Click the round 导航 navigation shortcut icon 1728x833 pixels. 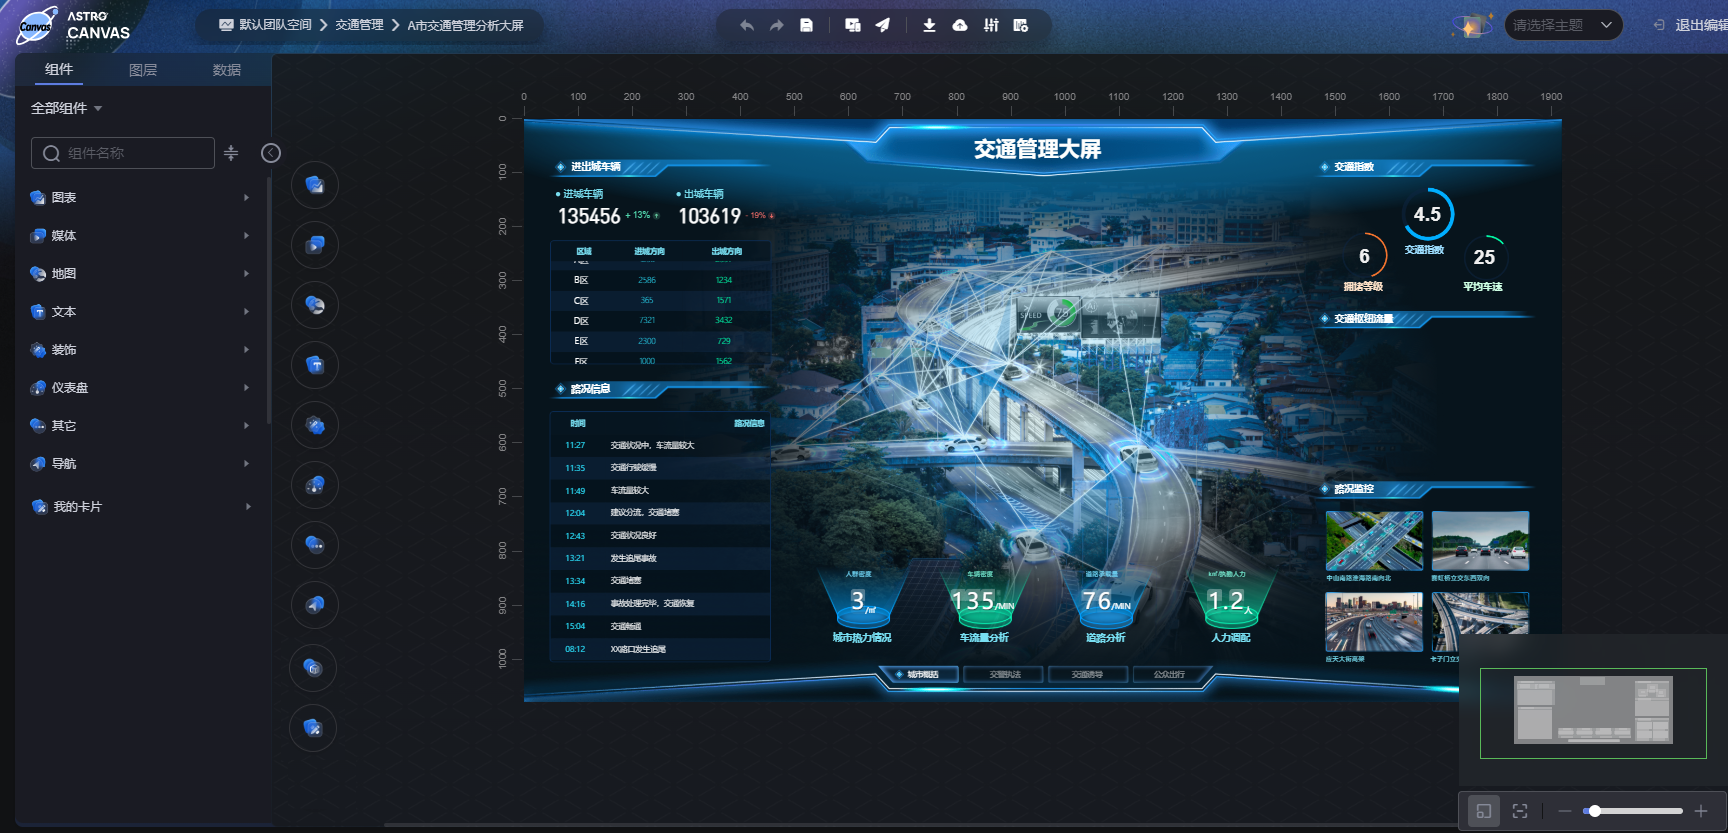(x=315, y=605)
